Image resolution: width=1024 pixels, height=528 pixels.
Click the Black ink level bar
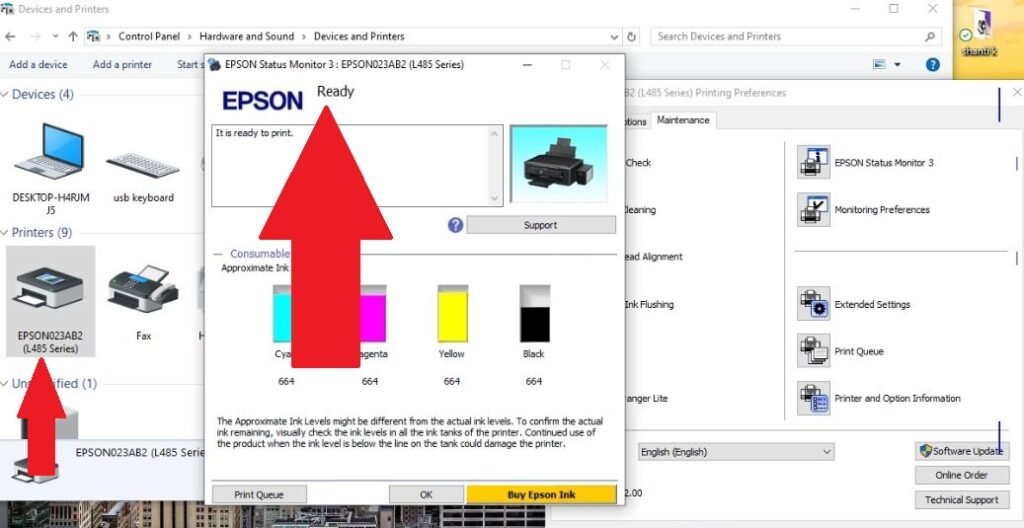(x=535, y=314)
